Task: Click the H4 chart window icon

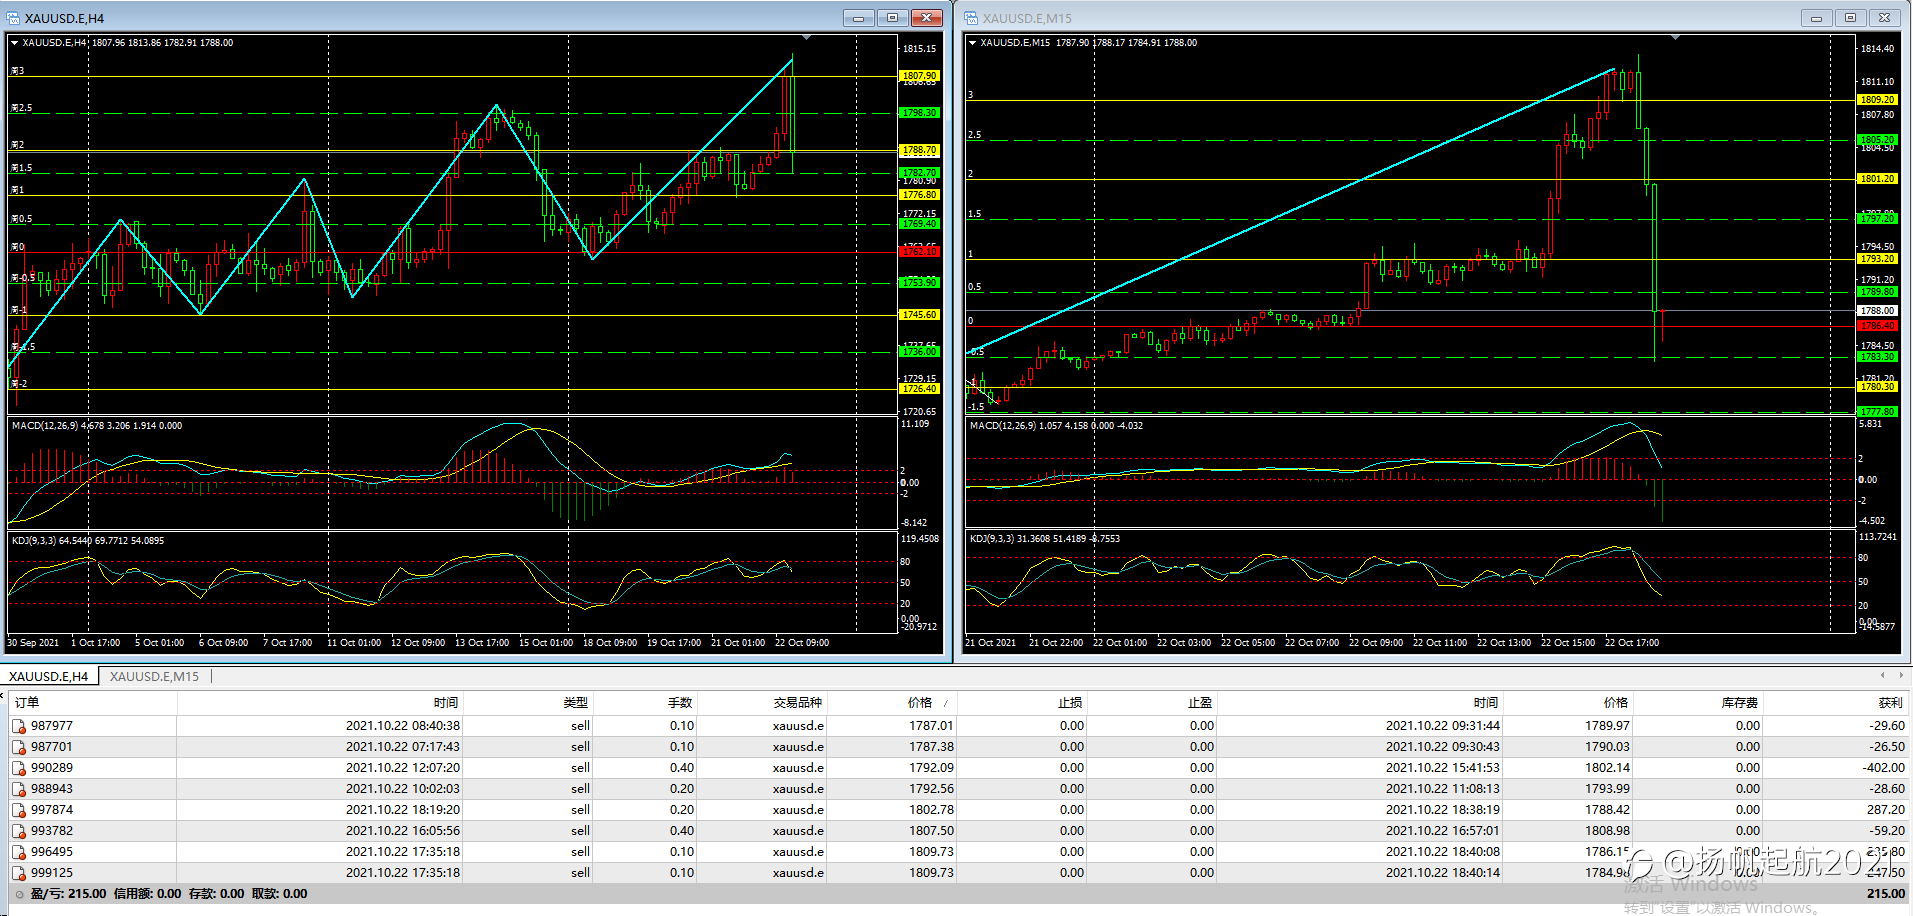Action: (13, 18)
